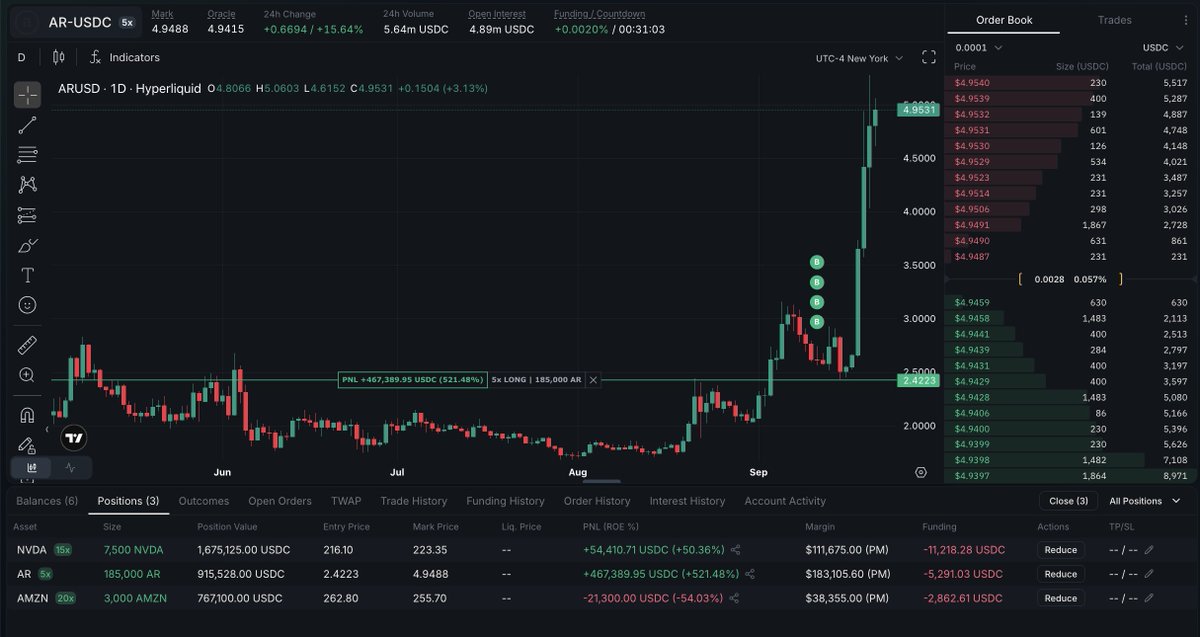Reduce the NVDA position
1200x637 pixels.
(x=1060, y=550)
